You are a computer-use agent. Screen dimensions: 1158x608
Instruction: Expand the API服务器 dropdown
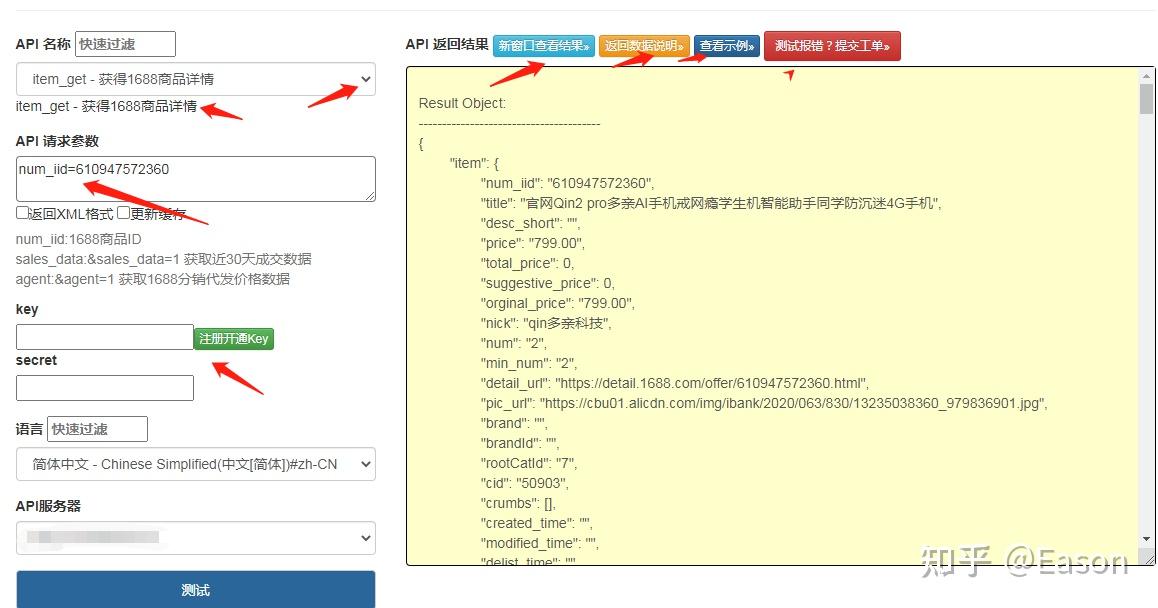click(195, 538)
